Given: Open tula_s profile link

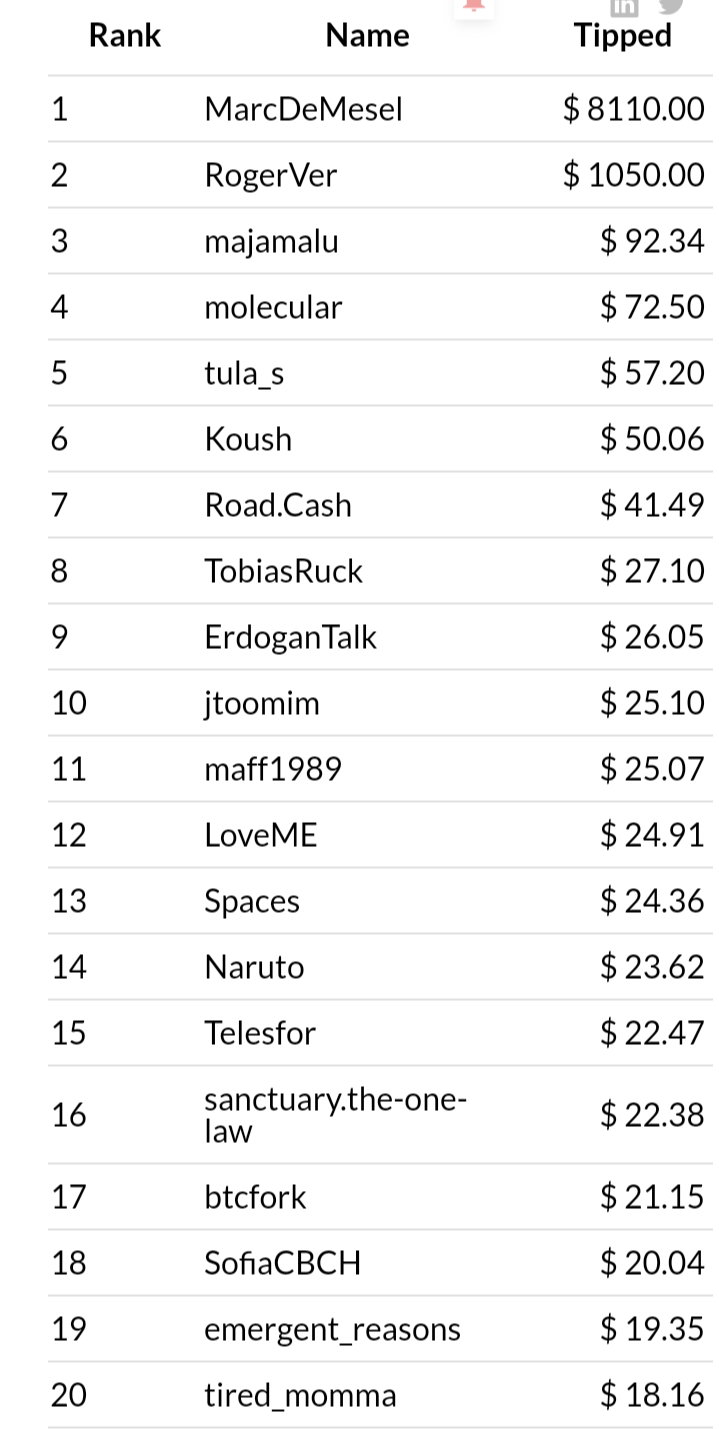Looking at the screenshot, I should [244, 374].
